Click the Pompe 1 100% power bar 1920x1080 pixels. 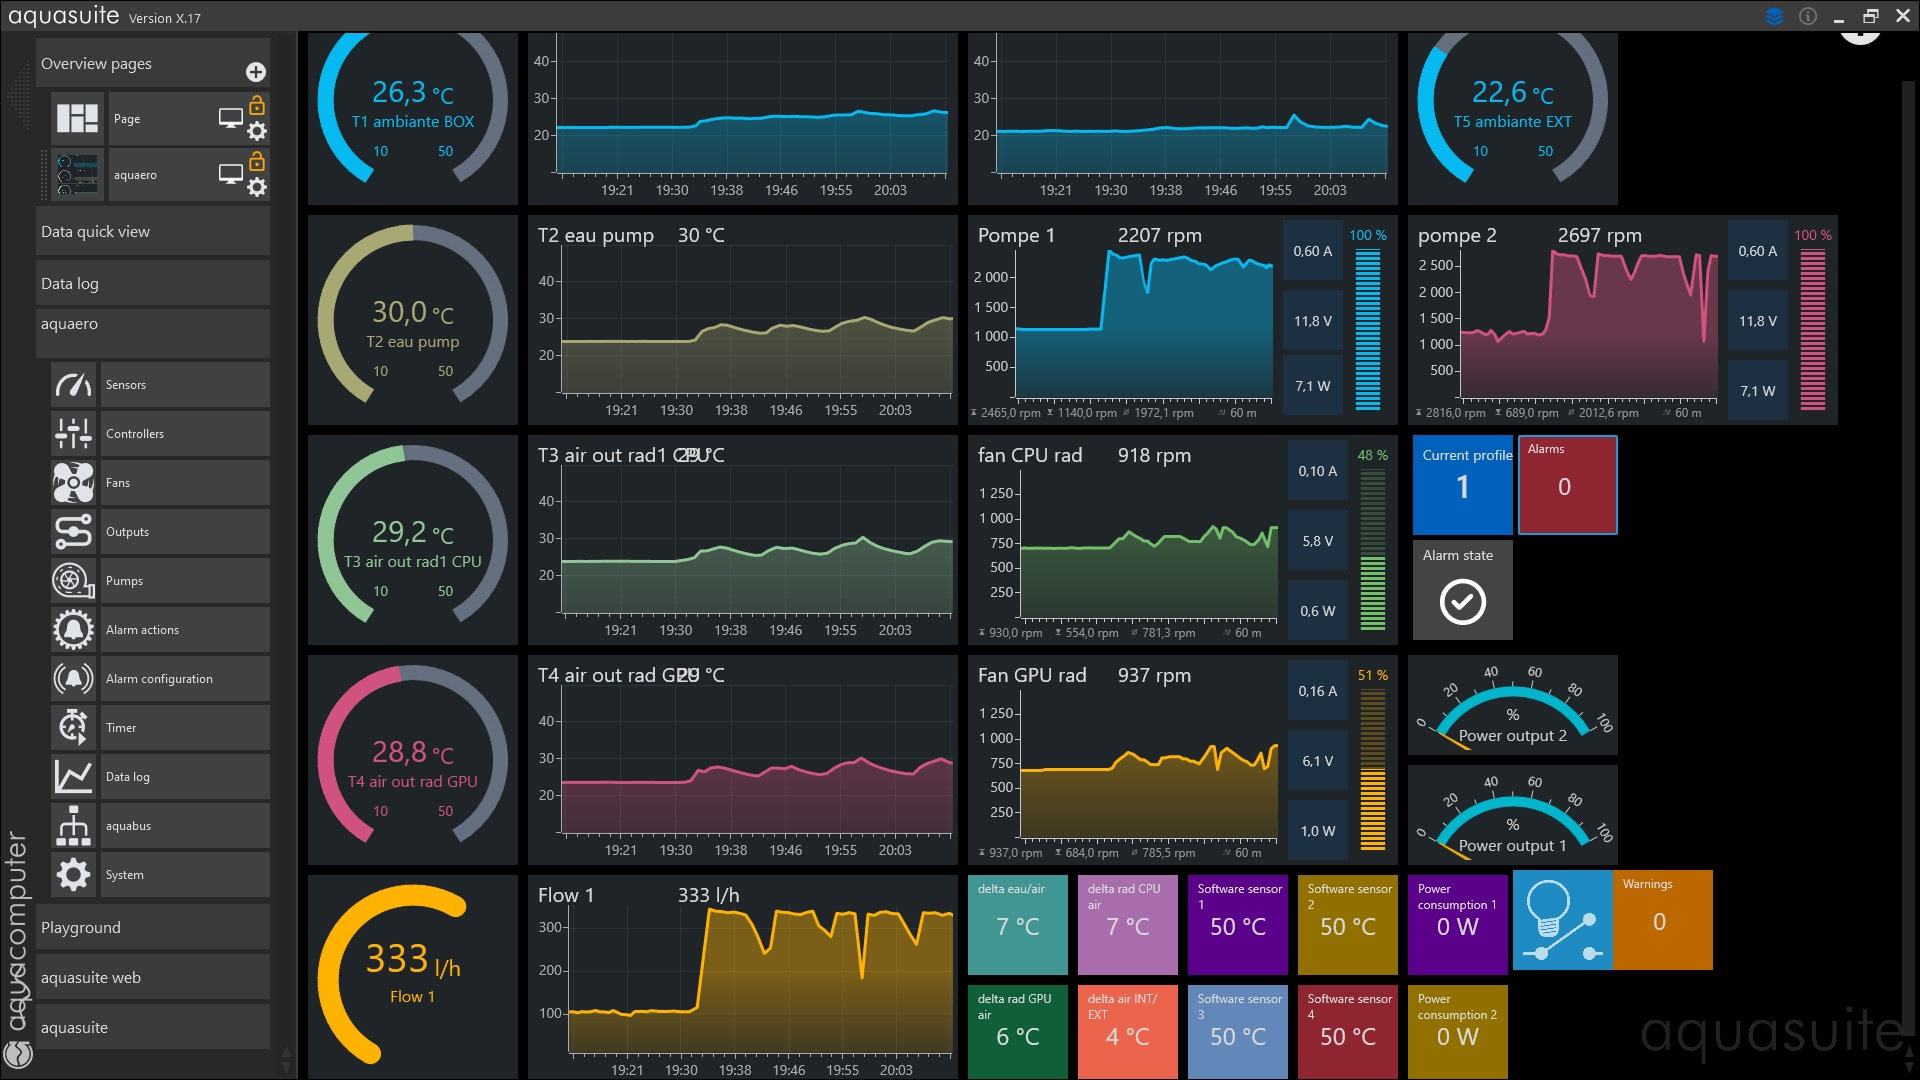point(1367,328)
